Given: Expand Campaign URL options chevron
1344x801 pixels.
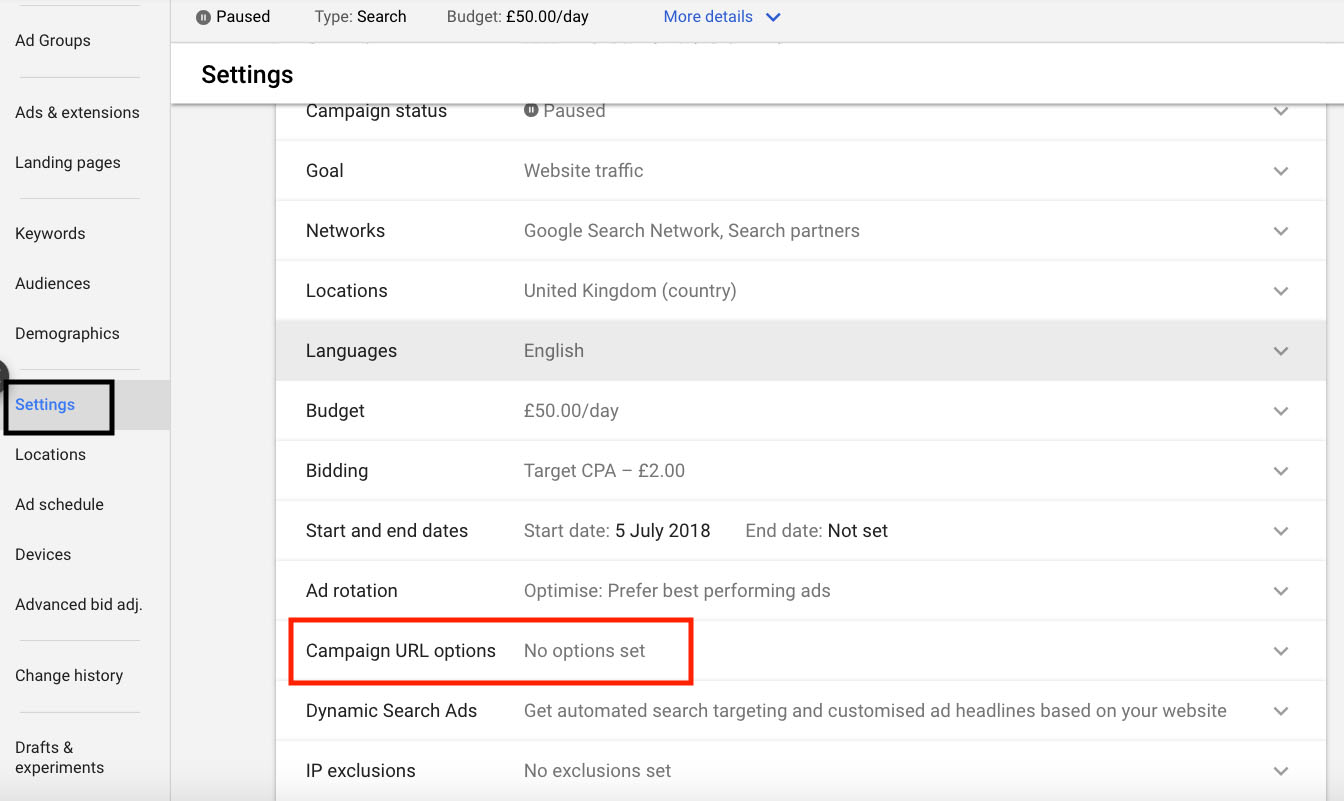Looking at the screenshot, I should tap(1281, 651).
